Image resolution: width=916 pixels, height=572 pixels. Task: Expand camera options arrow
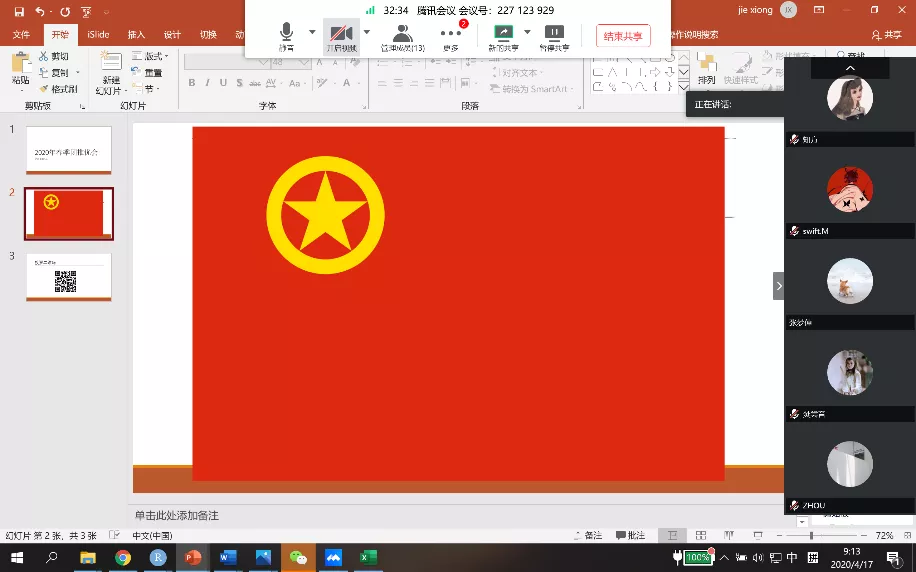click(x=366, y=32)
